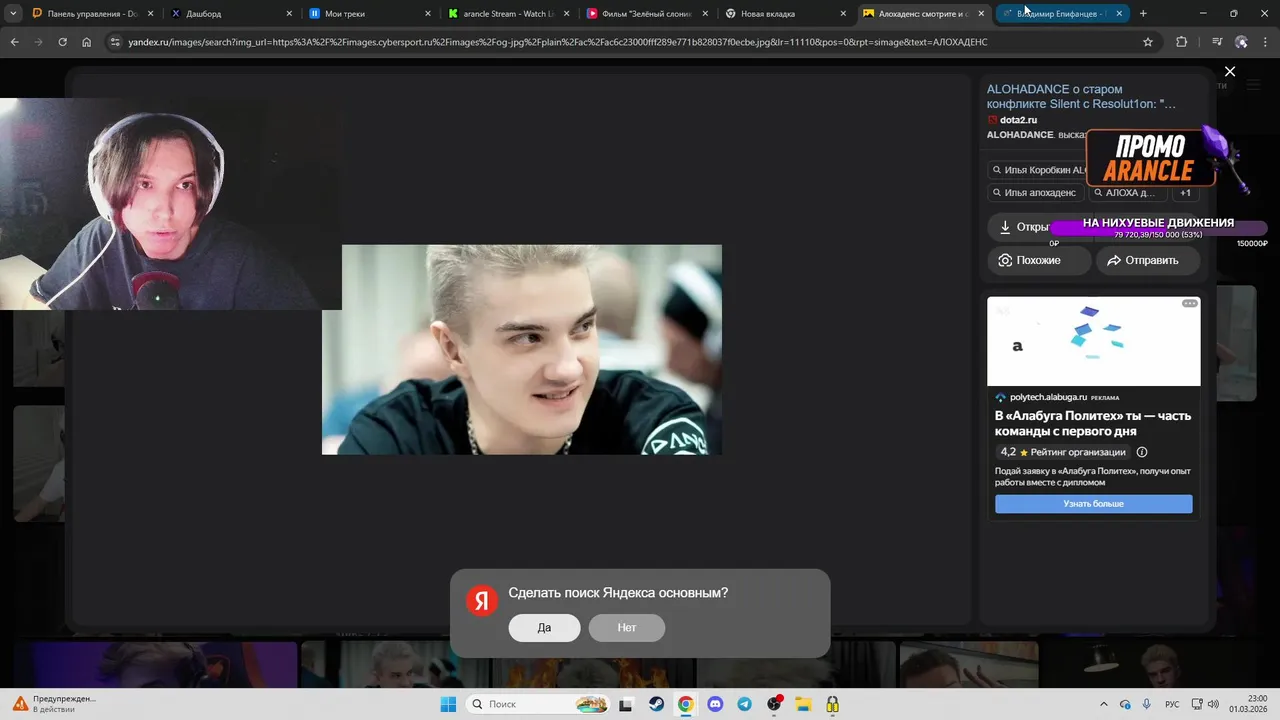Image resolution: width=1280 pixels, height=720 pixels.
Task: Select the Илья алохаденс search suggestion chip
Action: [x=1035, y=193]
